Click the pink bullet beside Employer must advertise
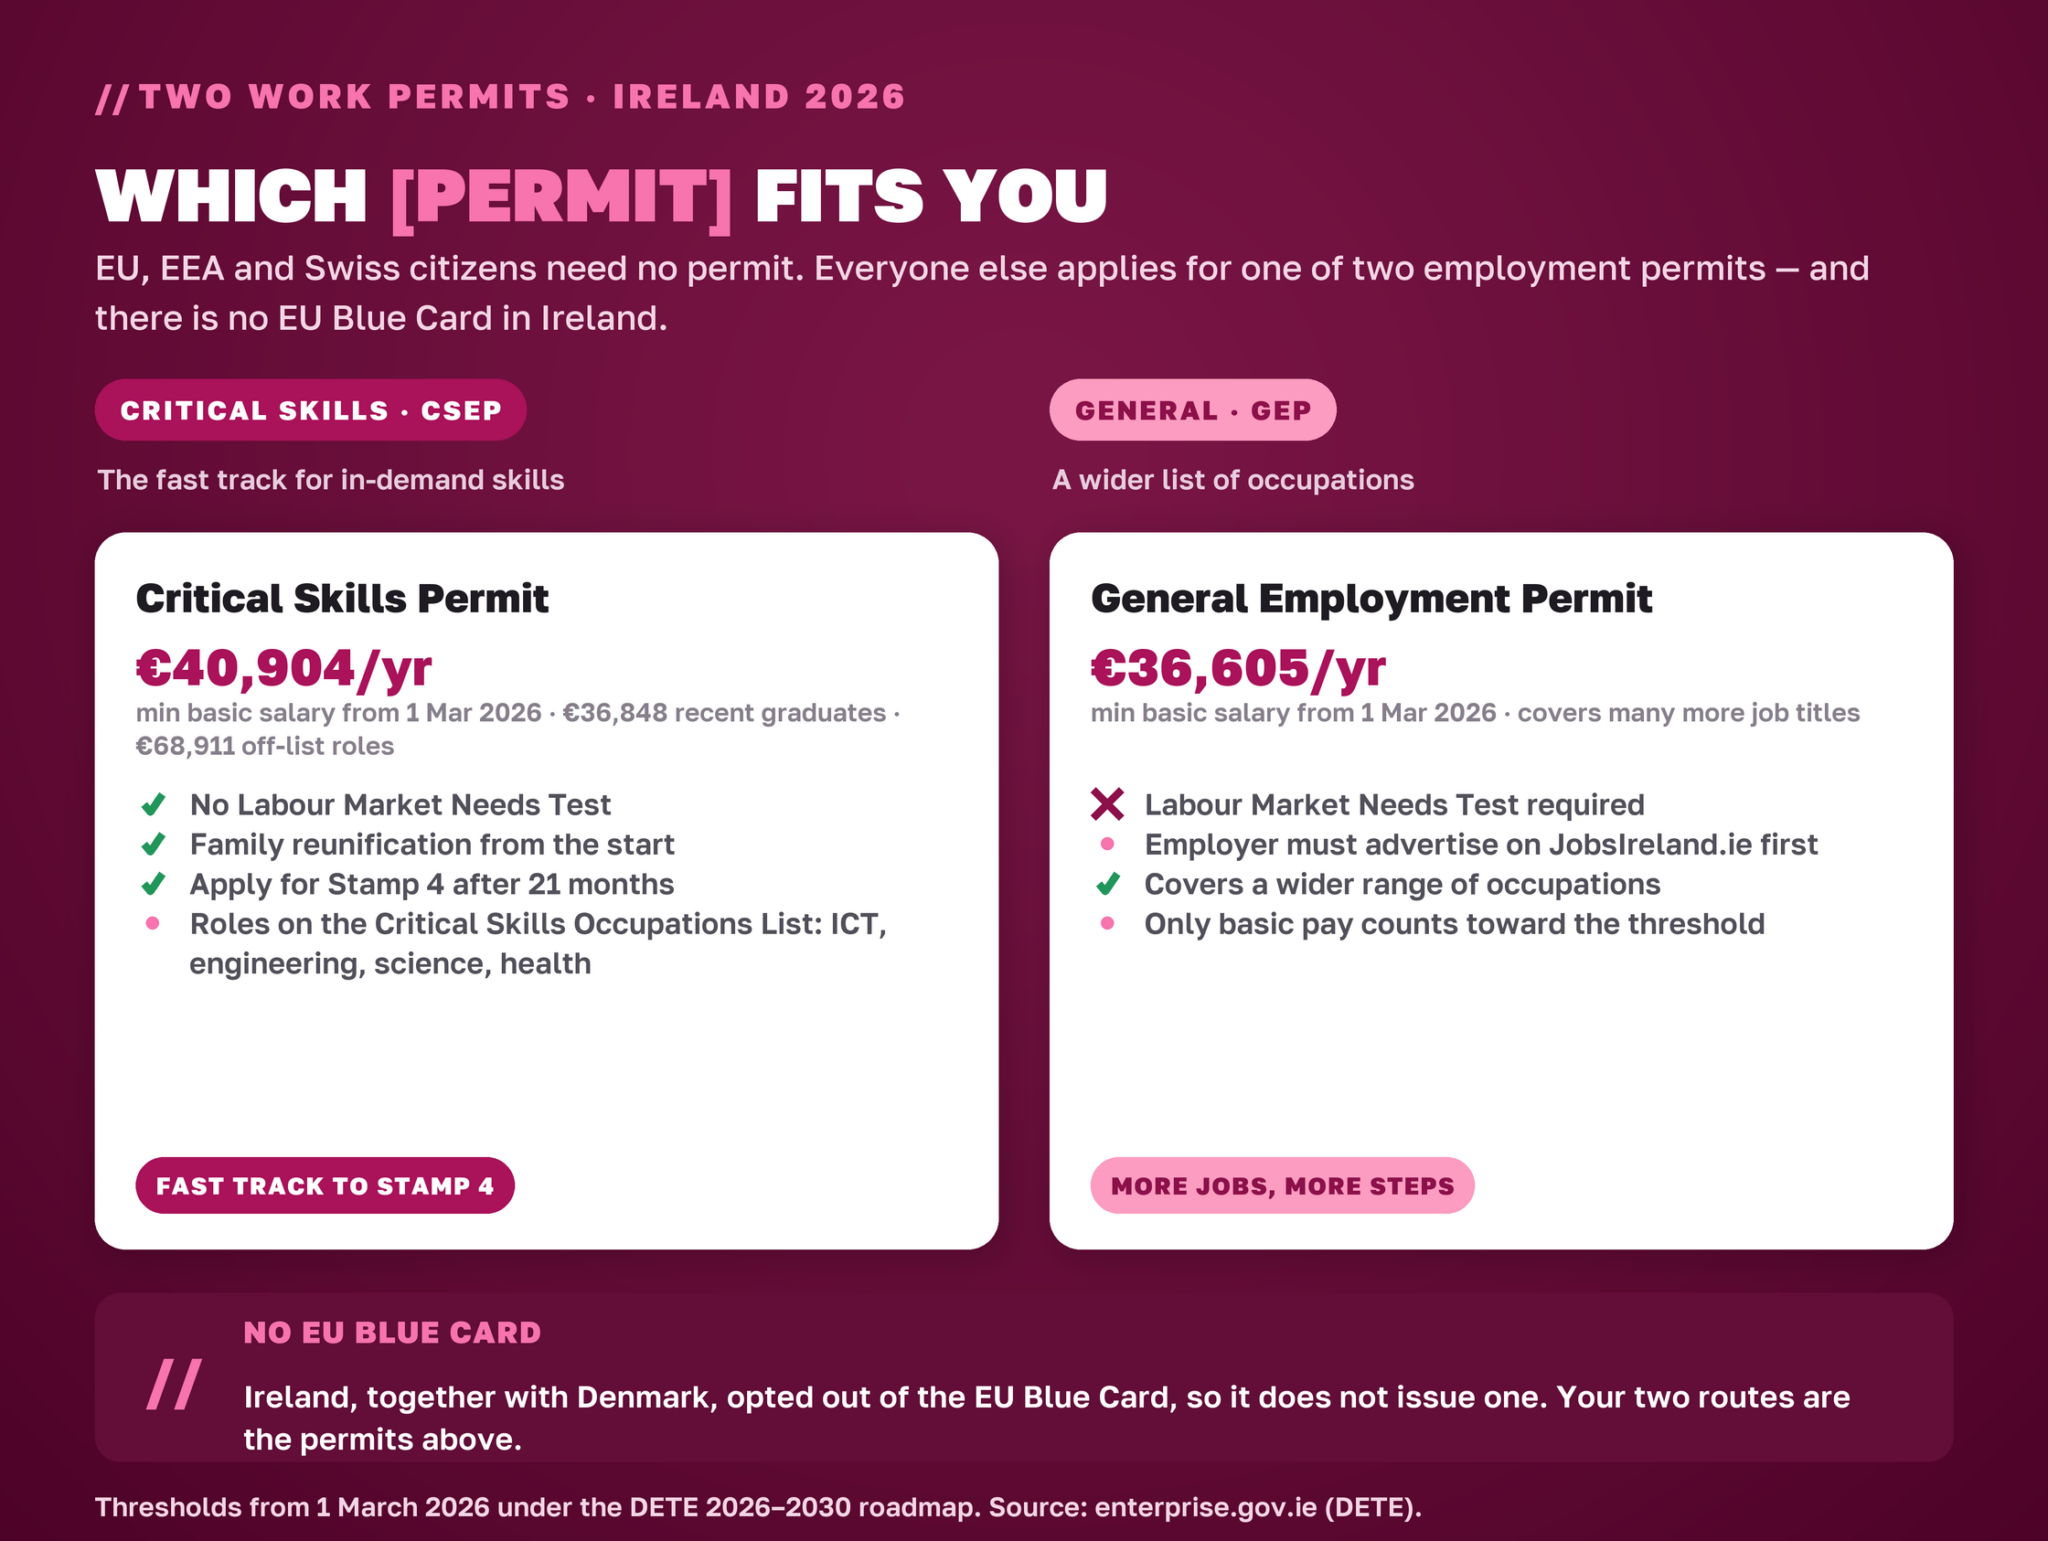 pyautogui.click(x=1107, y=844)
